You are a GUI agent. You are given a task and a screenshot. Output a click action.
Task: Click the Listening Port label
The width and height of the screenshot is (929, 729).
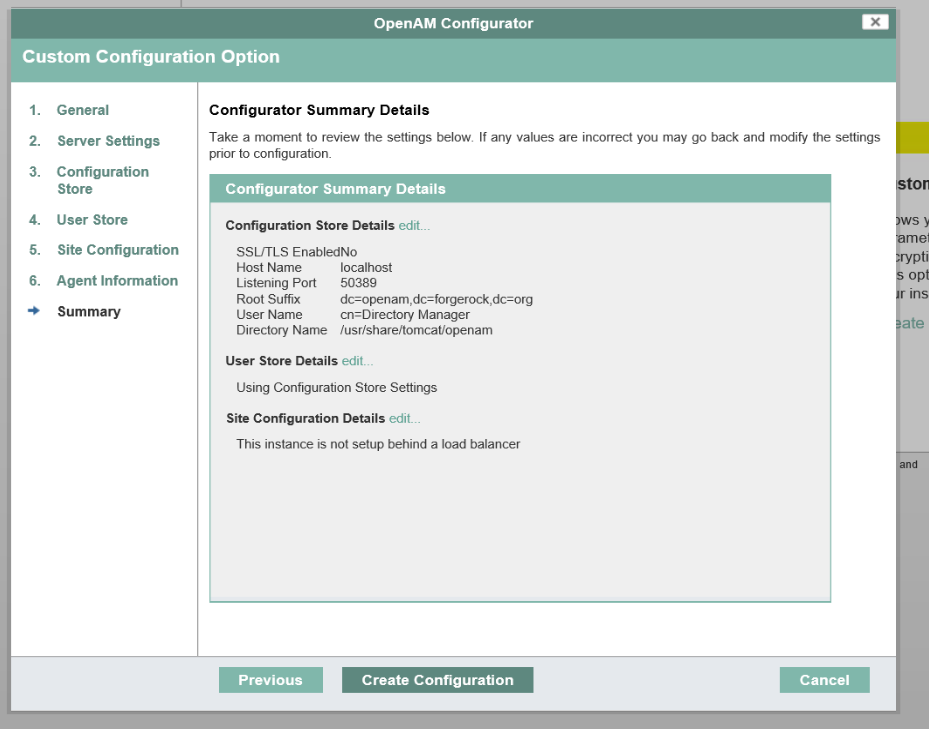pyautogui.click(x=276, y=283)
